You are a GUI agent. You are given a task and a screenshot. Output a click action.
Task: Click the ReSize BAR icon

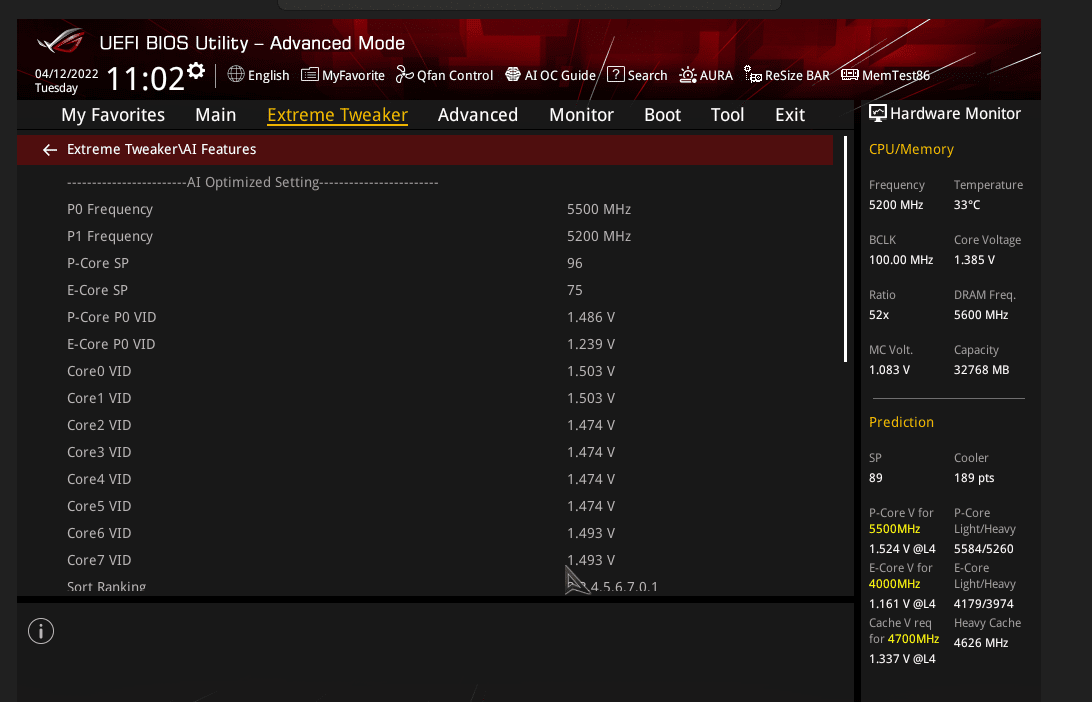(753, 75)
